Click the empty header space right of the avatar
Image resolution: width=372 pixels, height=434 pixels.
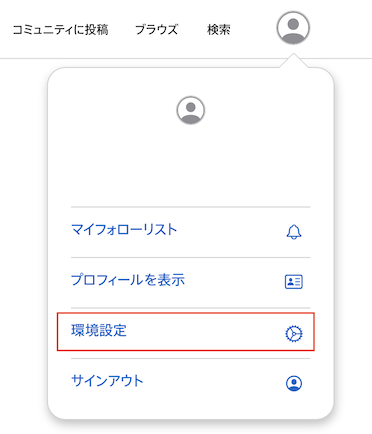(342, 28)
